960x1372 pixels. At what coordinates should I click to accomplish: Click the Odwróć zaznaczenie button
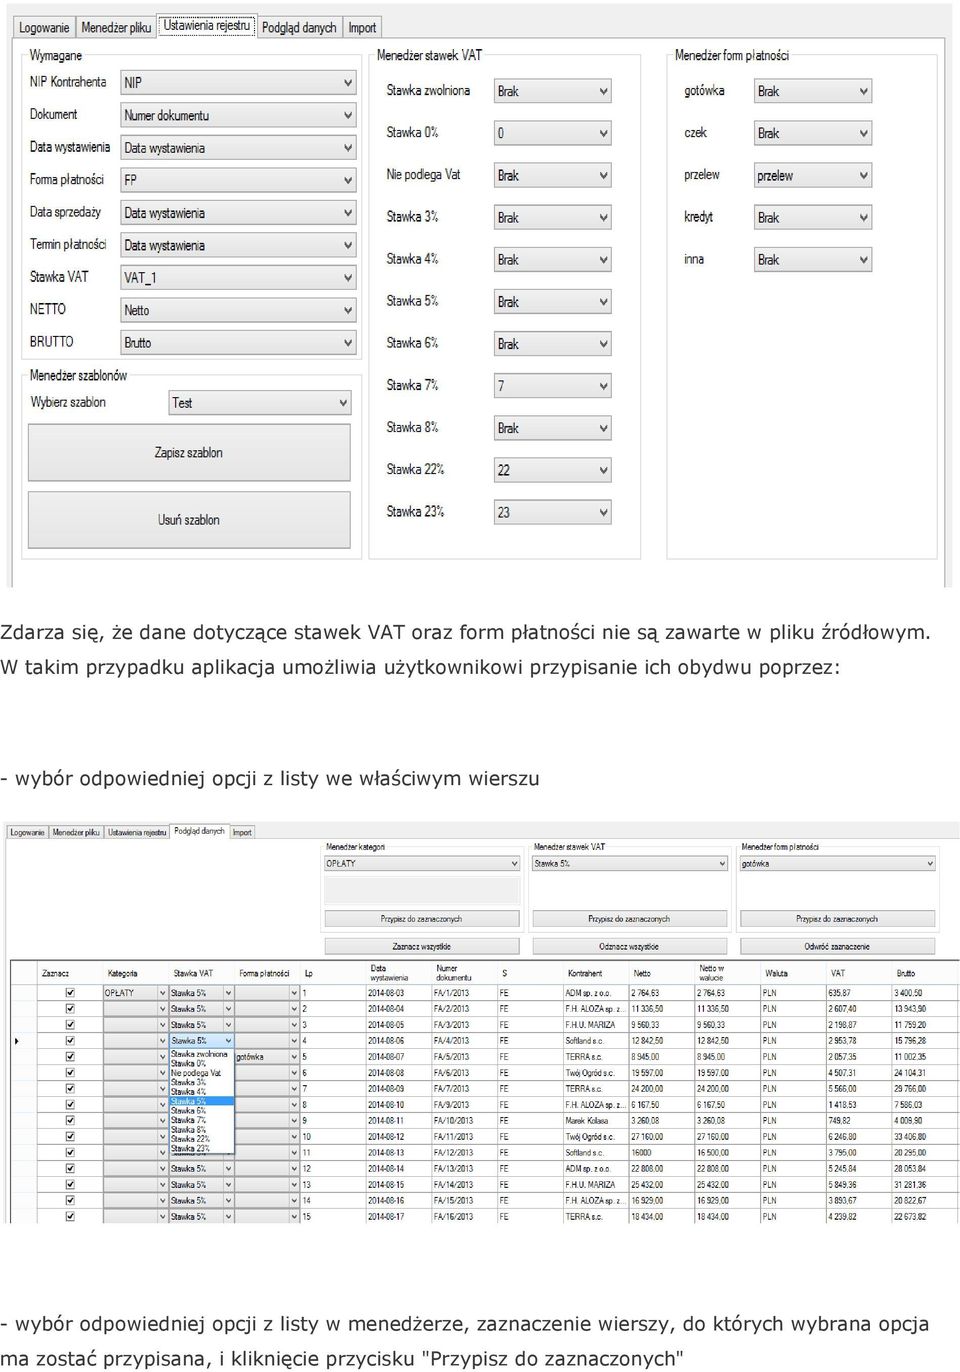837,946
